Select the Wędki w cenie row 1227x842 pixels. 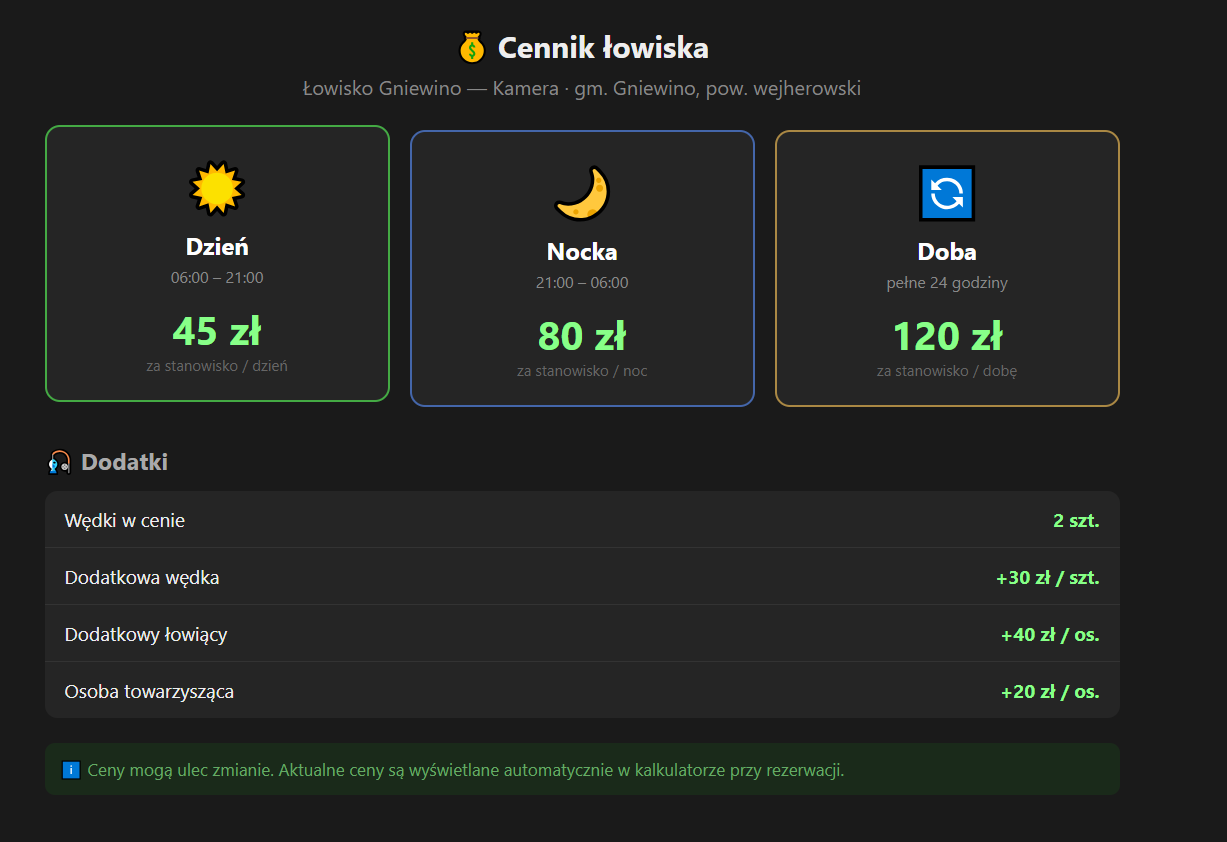click(x=125, y=520)
